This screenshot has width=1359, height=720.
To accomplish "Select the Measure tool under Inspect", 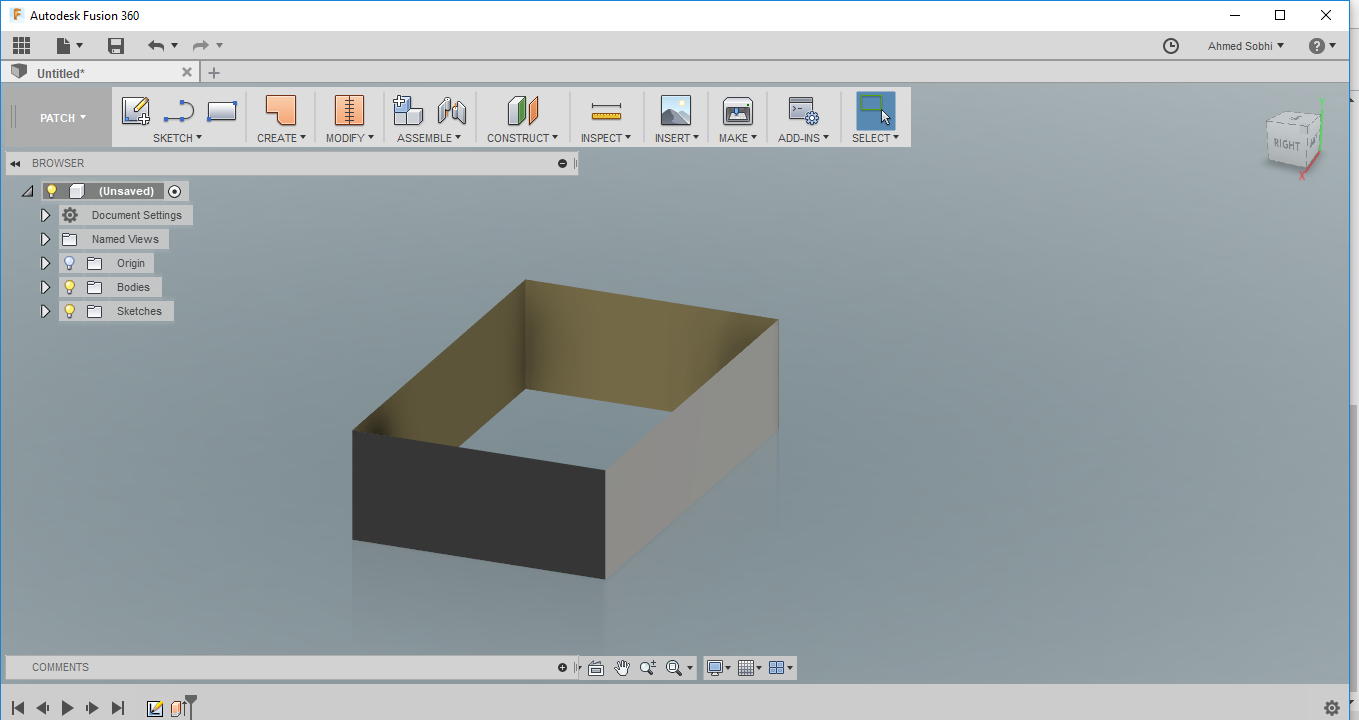I will [x=606, y=111].
